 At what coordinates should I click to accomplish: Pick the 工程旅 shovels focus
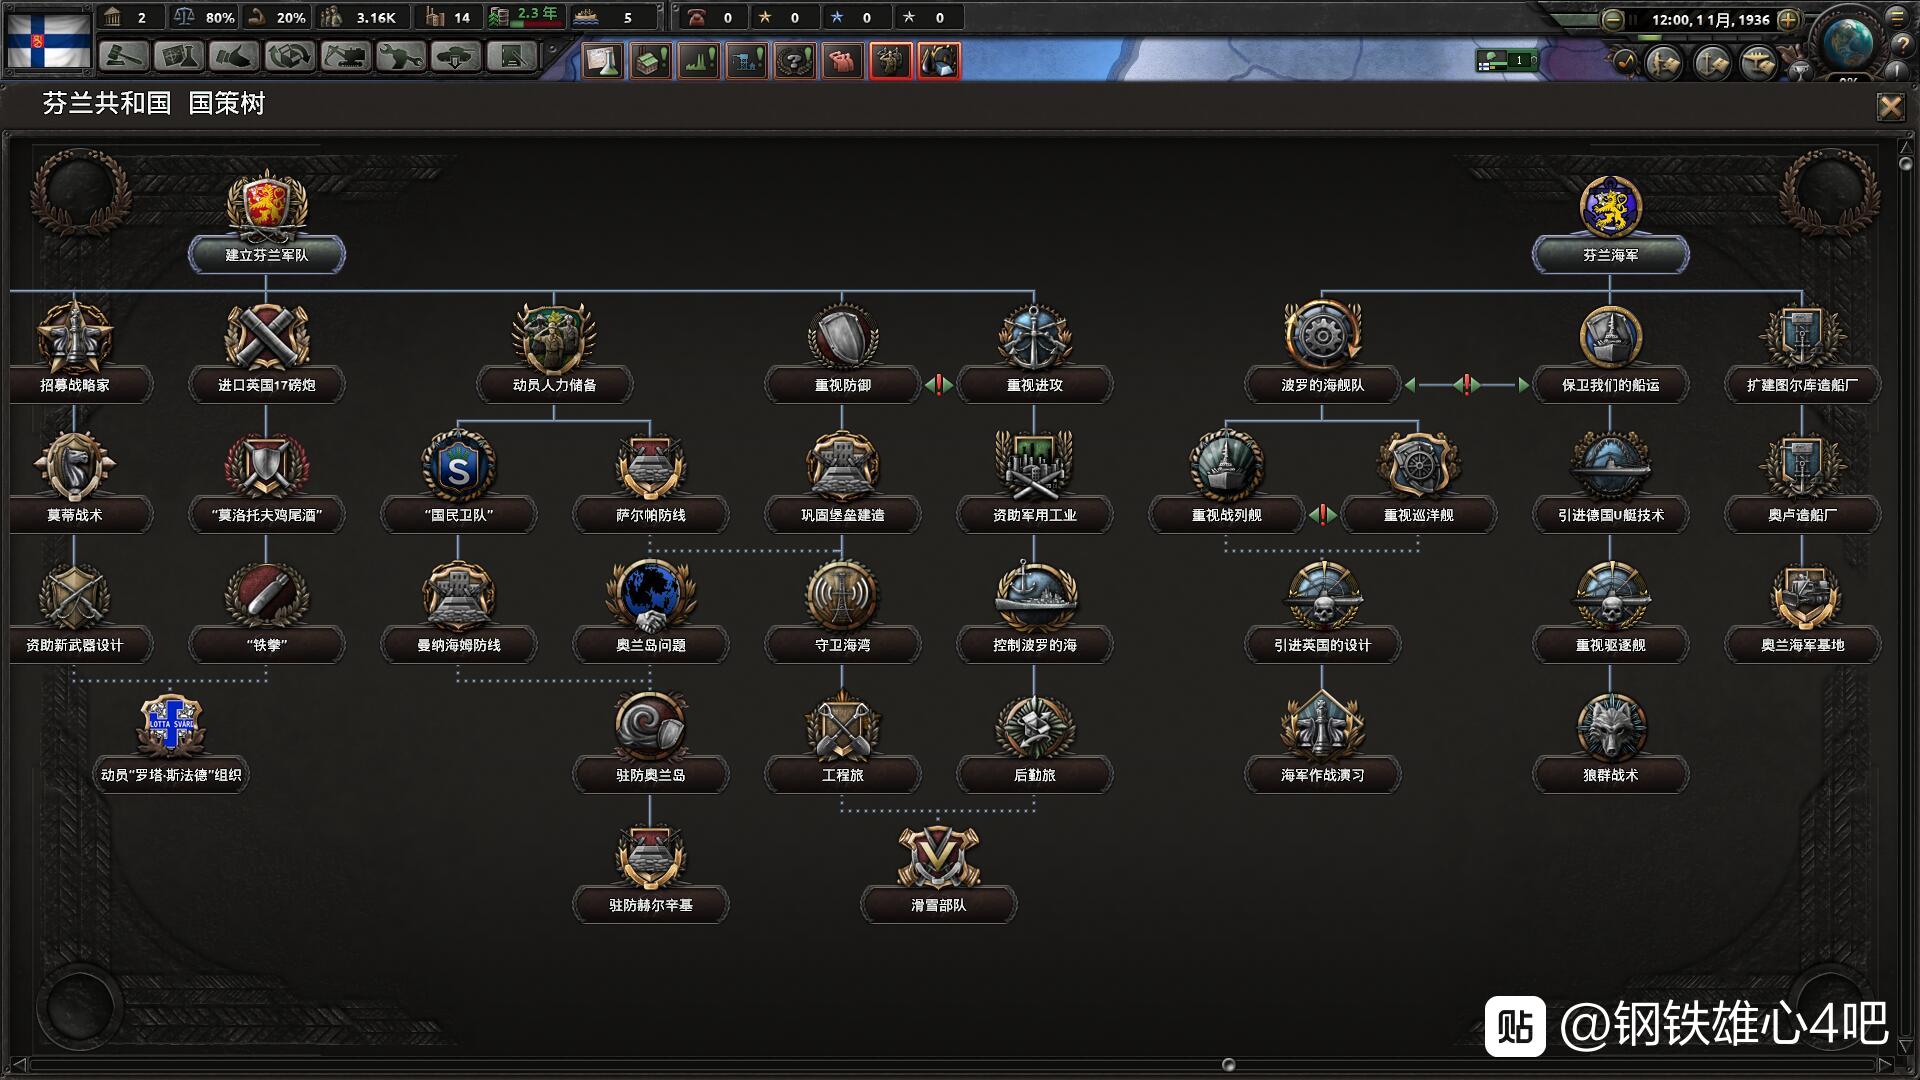tap(842, 742)
